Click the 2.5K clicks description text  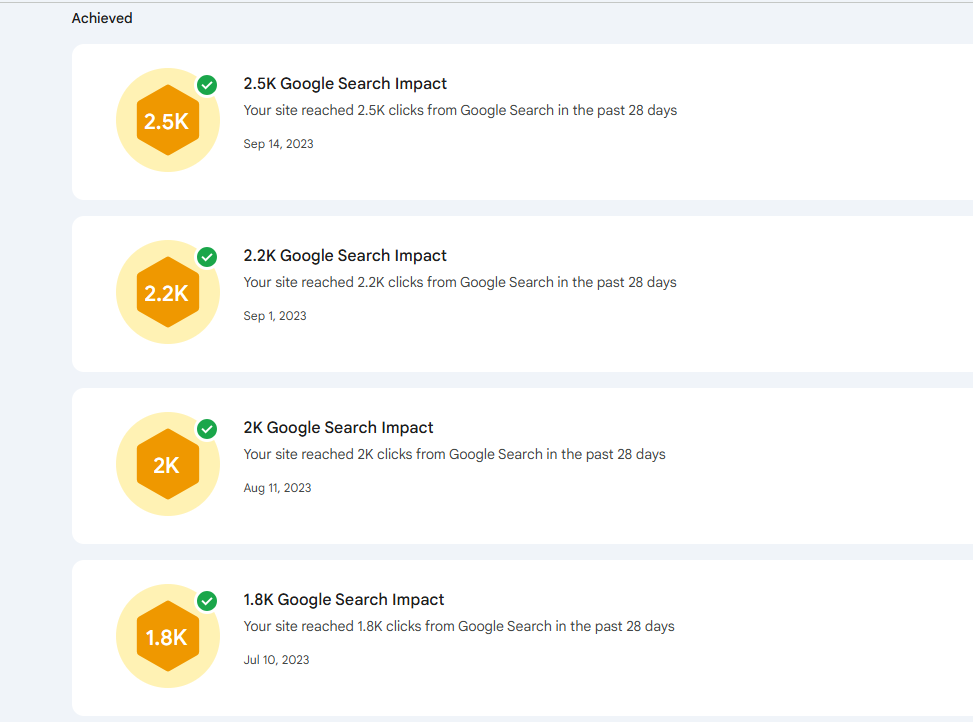point(460,110)
